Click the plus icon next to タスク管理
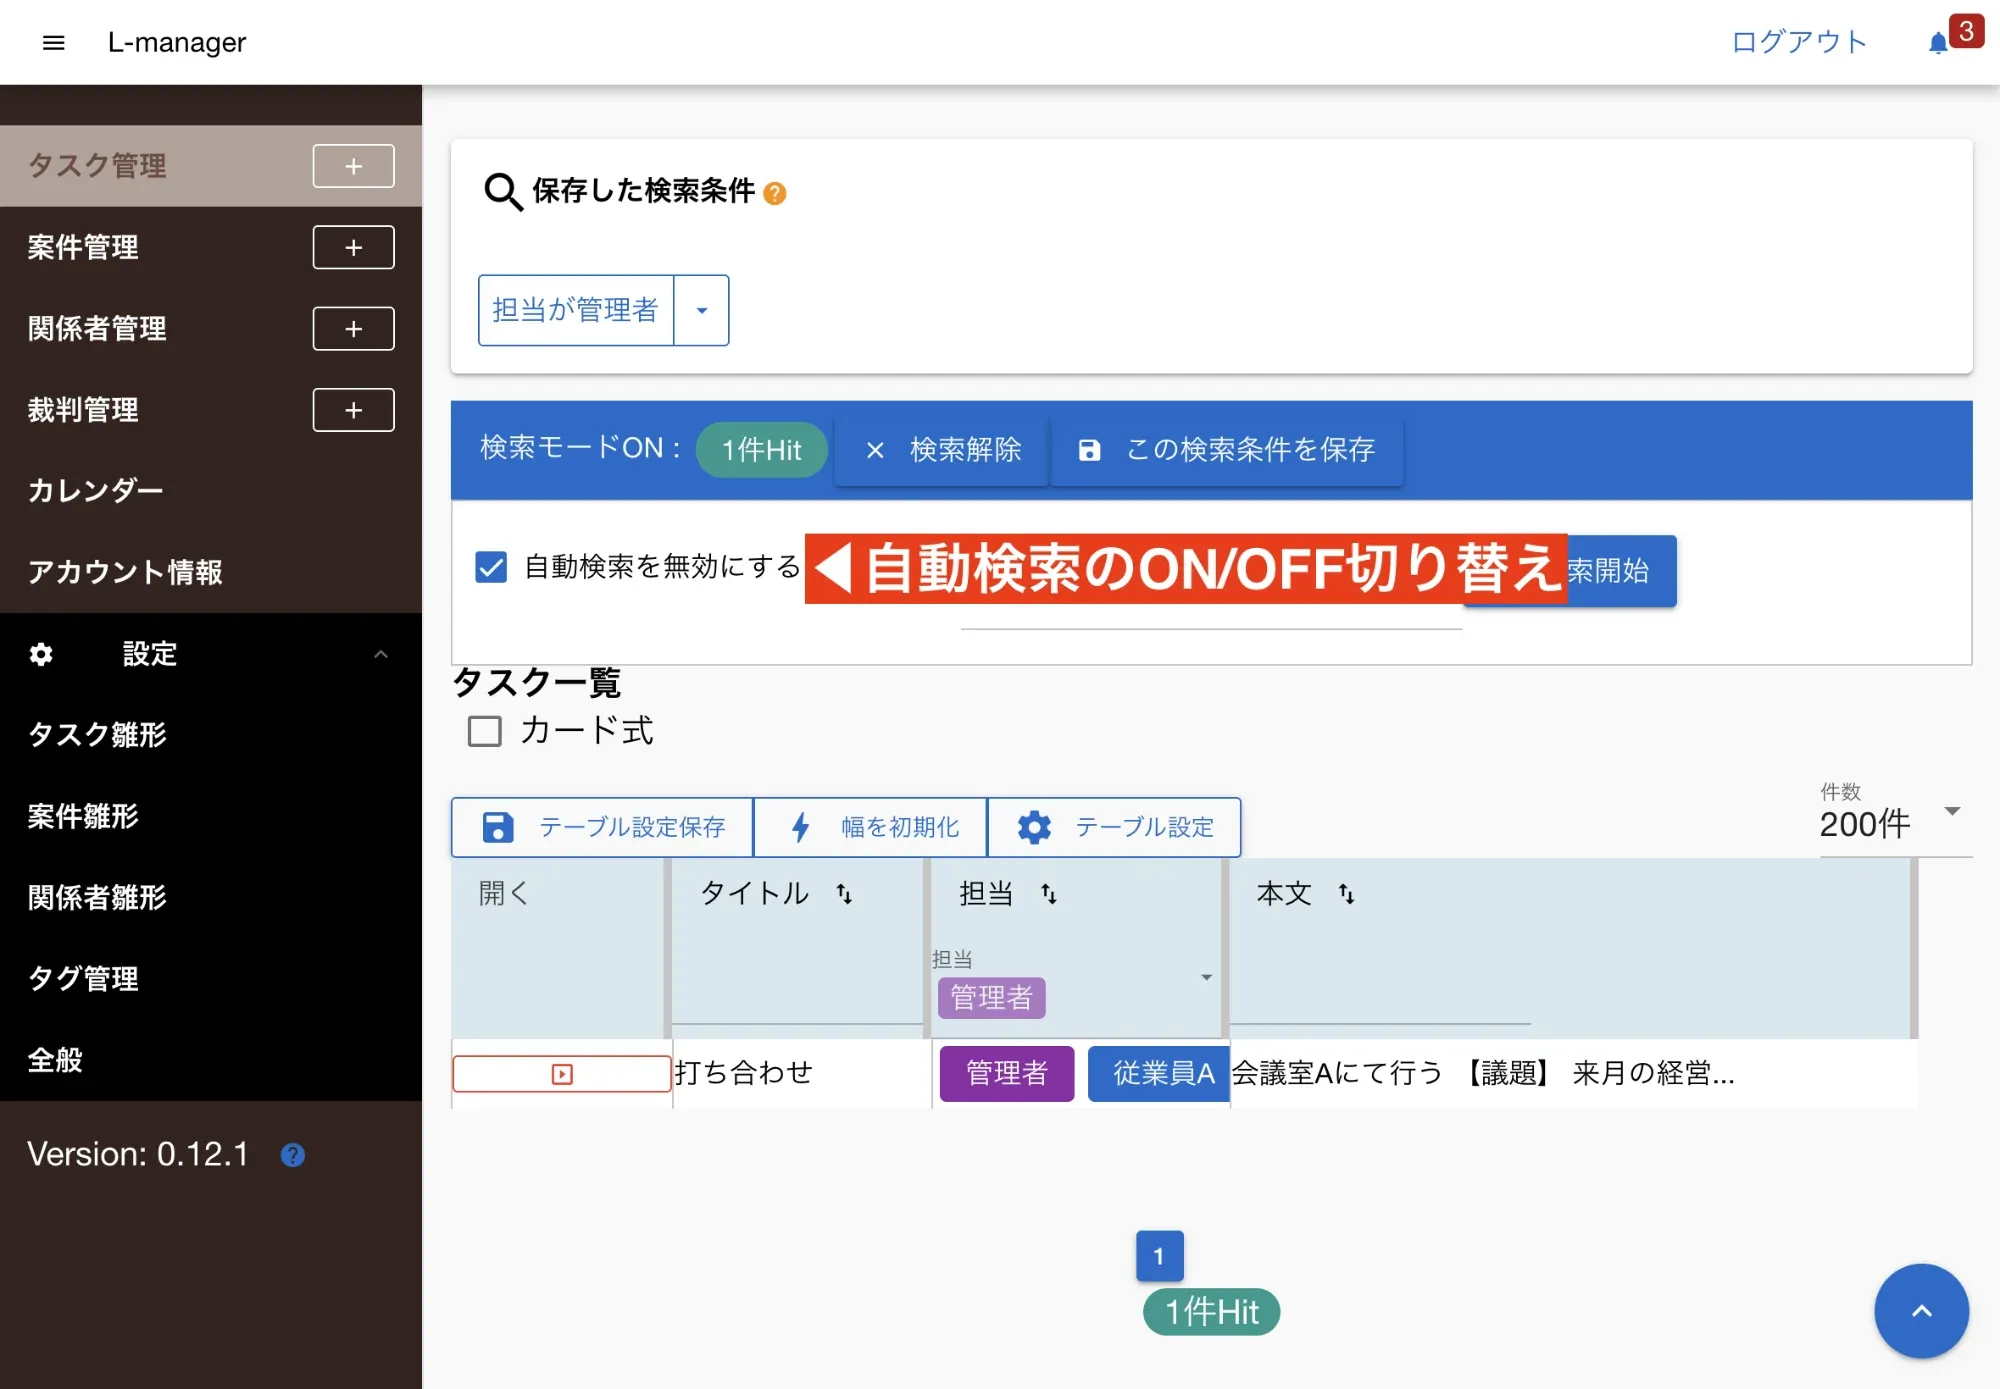The image size is (2000, 1389). [x=353, y=166]
